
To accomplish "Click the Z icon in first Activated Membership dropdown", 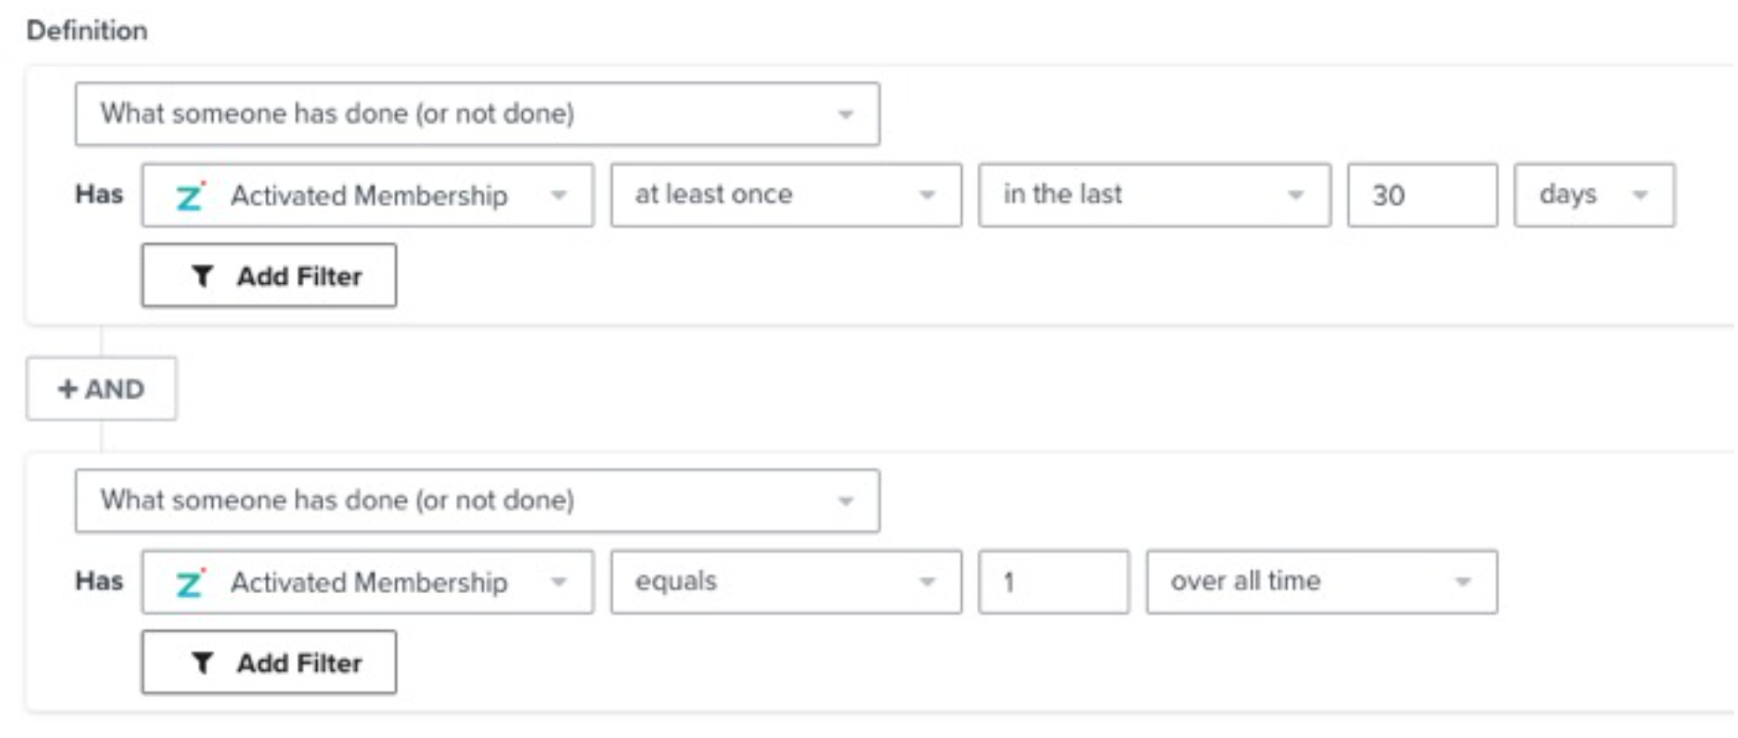I will (x=189, y=196).
